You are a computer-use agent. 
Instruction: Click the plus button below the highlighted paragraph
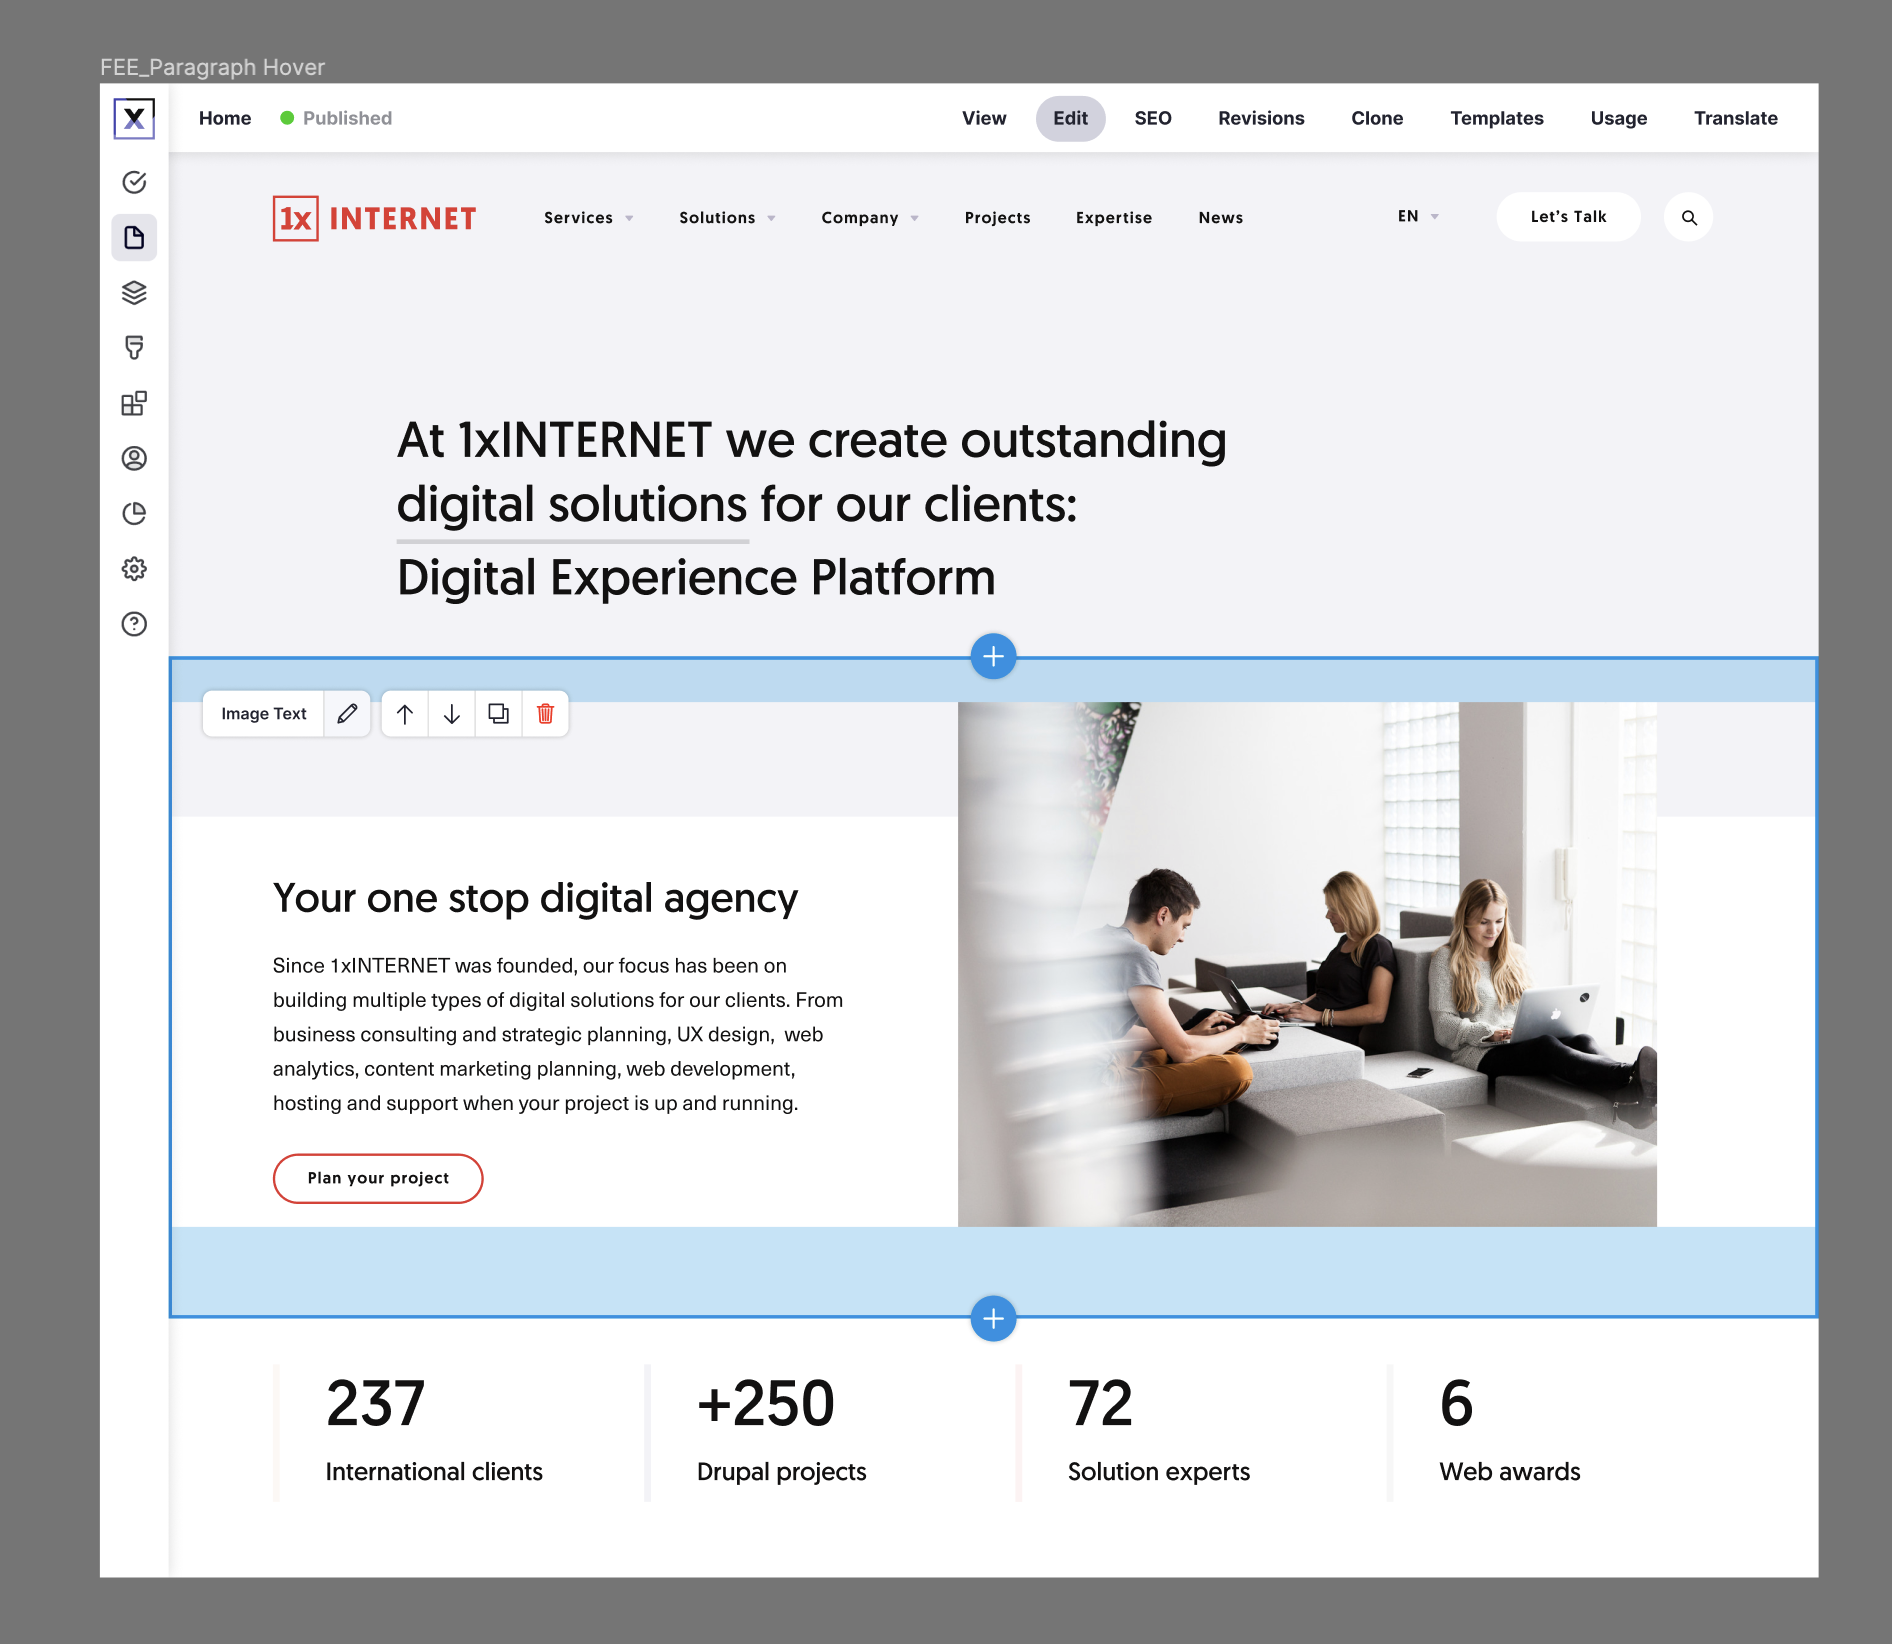tap(992, 1318)
